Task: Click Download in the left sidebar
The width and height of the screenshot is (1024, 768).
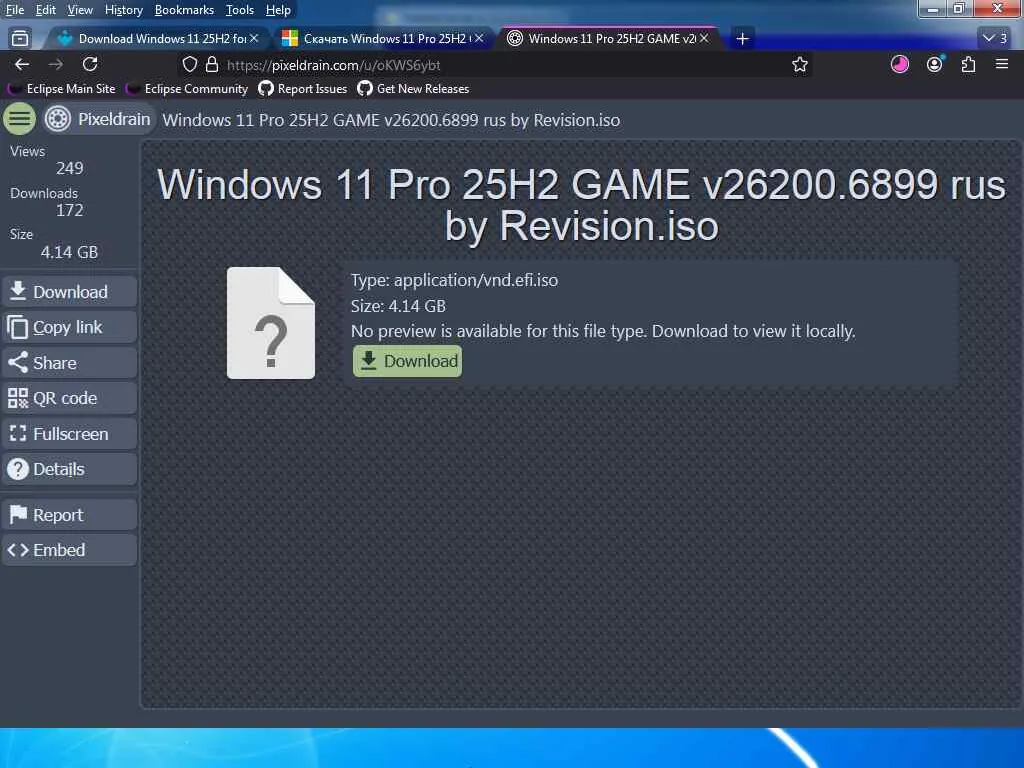Action: click(x=69, y=291)
